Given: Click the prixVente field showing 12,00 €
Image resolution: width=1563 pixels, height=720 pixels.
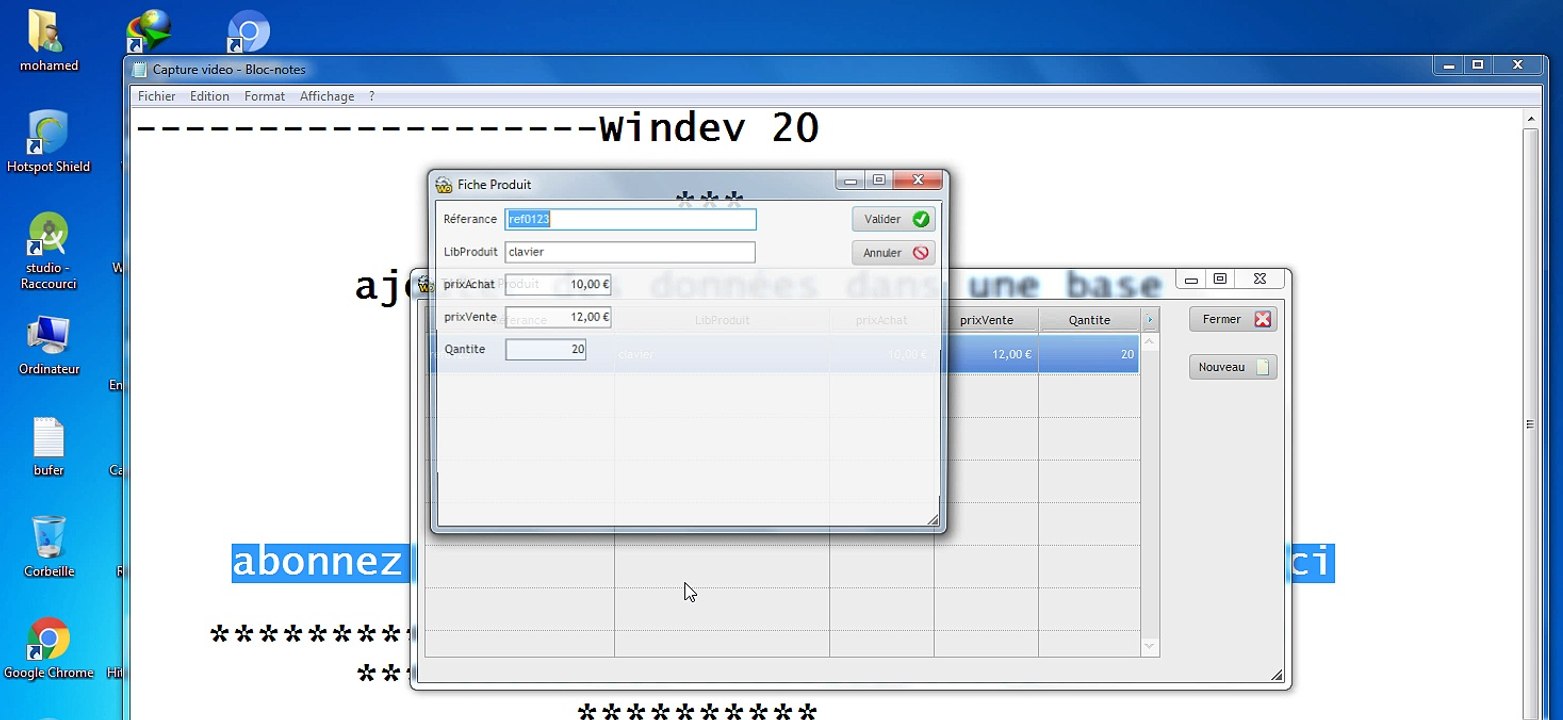Looking at the screenshot, I should point(558,317).
